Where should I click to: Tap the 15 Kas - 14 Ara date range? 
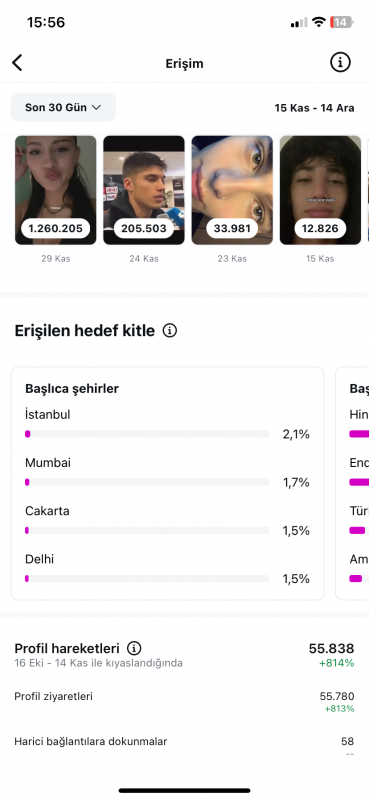314,108
